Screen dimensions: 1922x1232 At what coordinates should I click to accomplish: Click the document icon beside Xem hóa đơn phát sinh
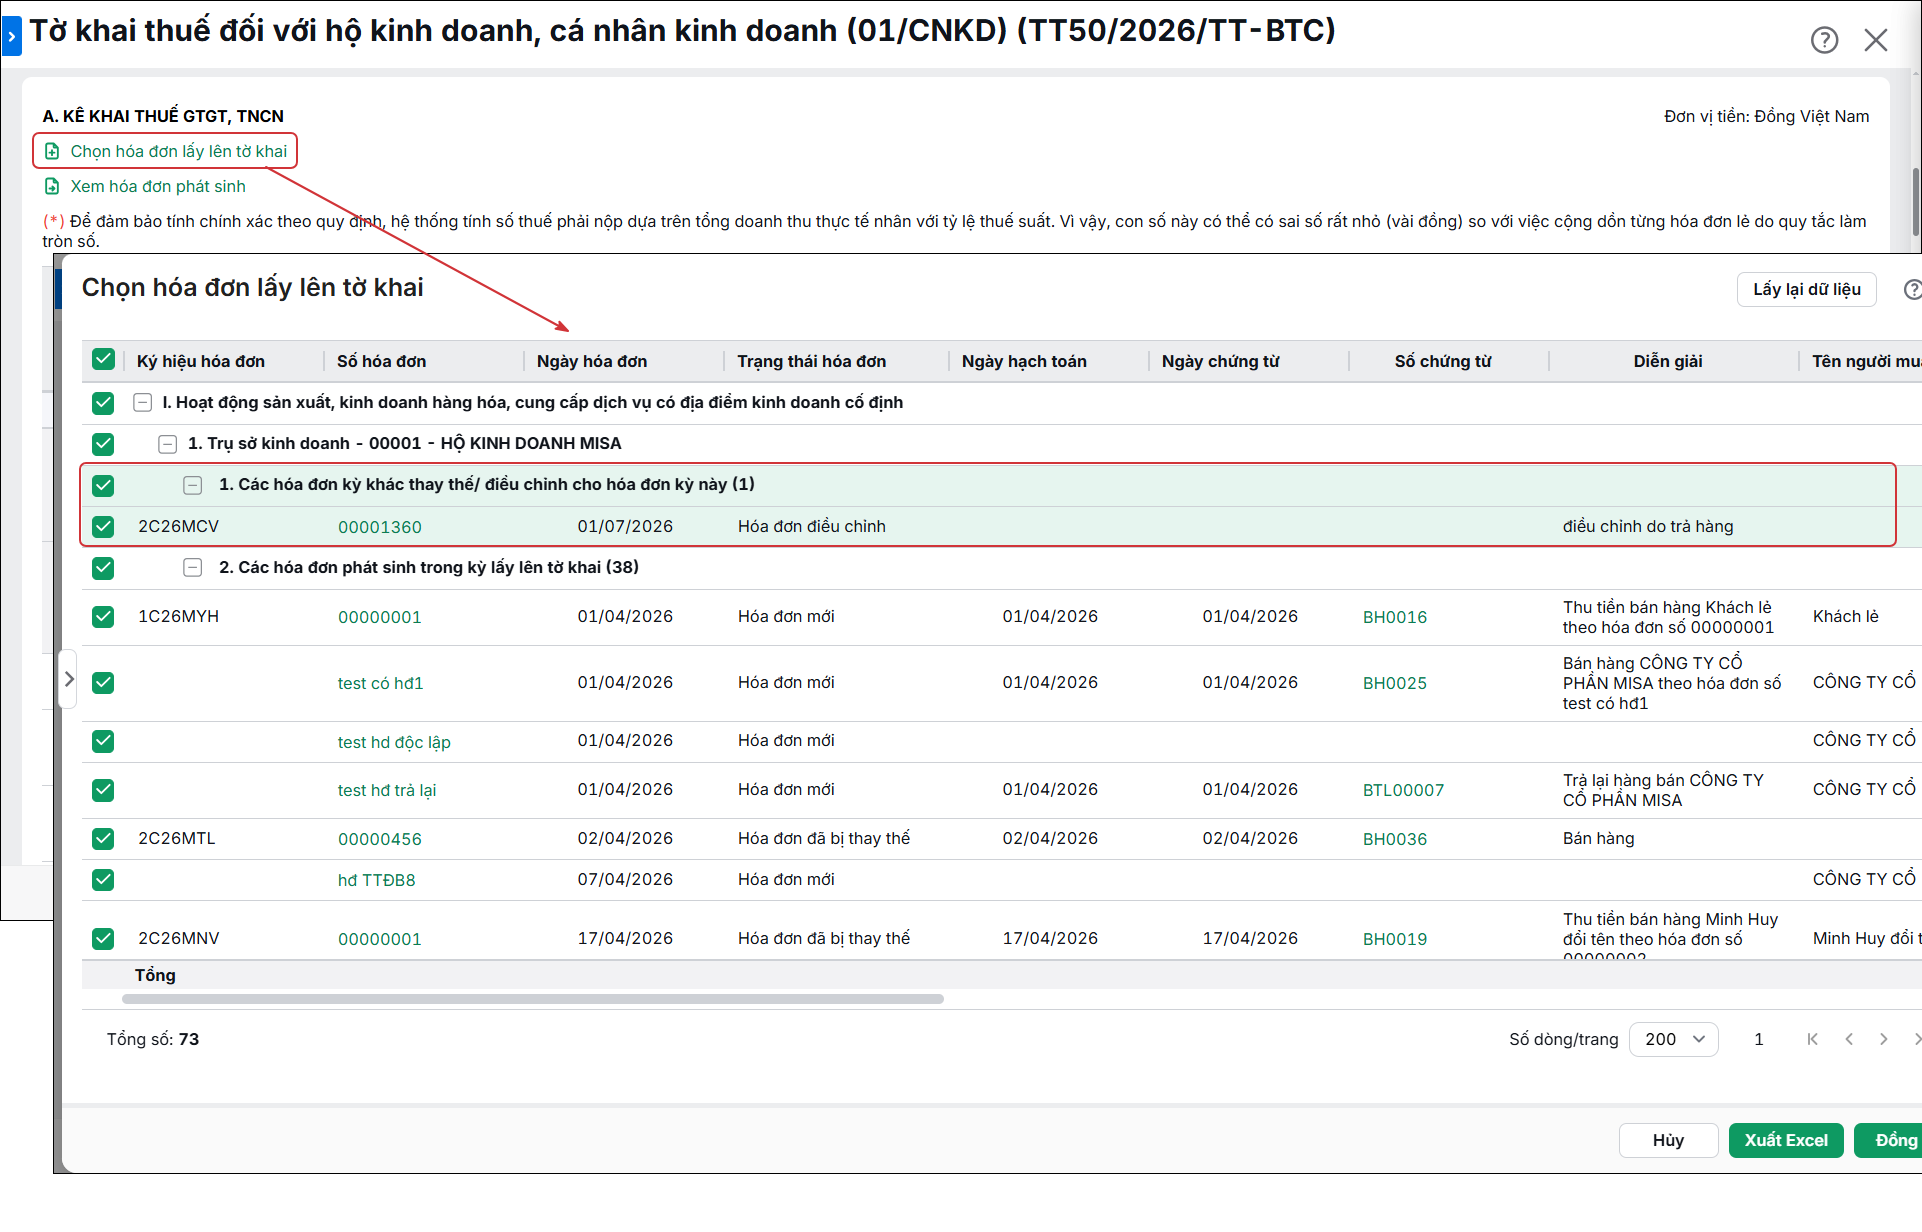point(52,186)
